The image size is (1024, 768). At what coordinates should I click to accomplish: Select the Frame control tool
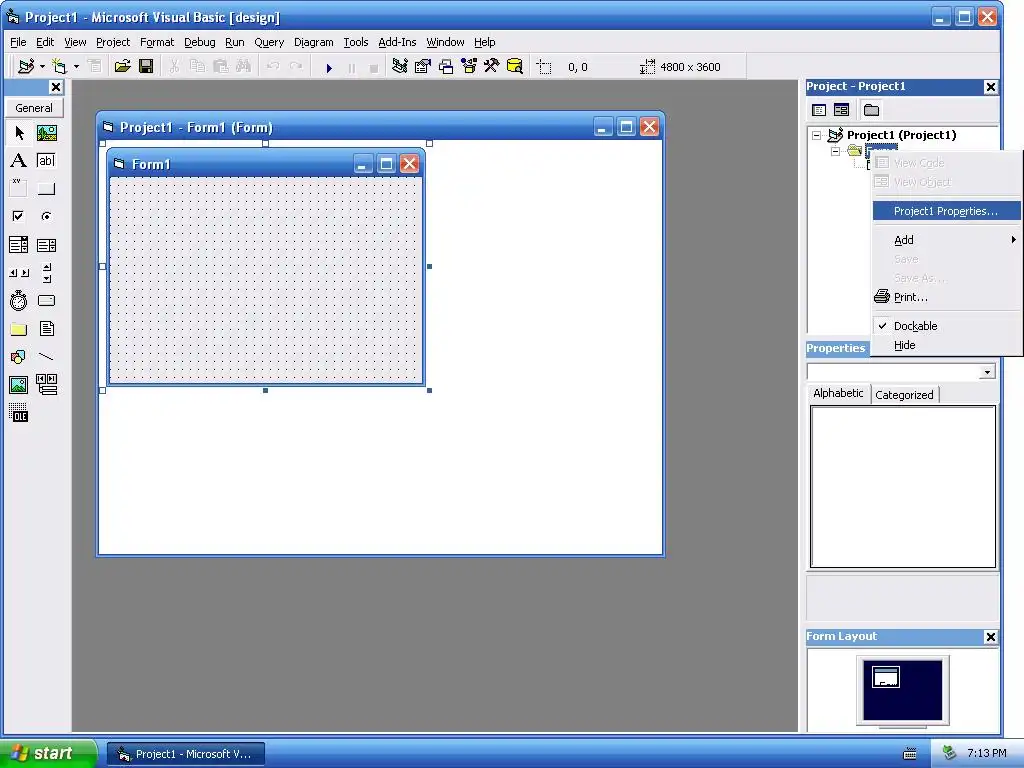click(19, 188)
